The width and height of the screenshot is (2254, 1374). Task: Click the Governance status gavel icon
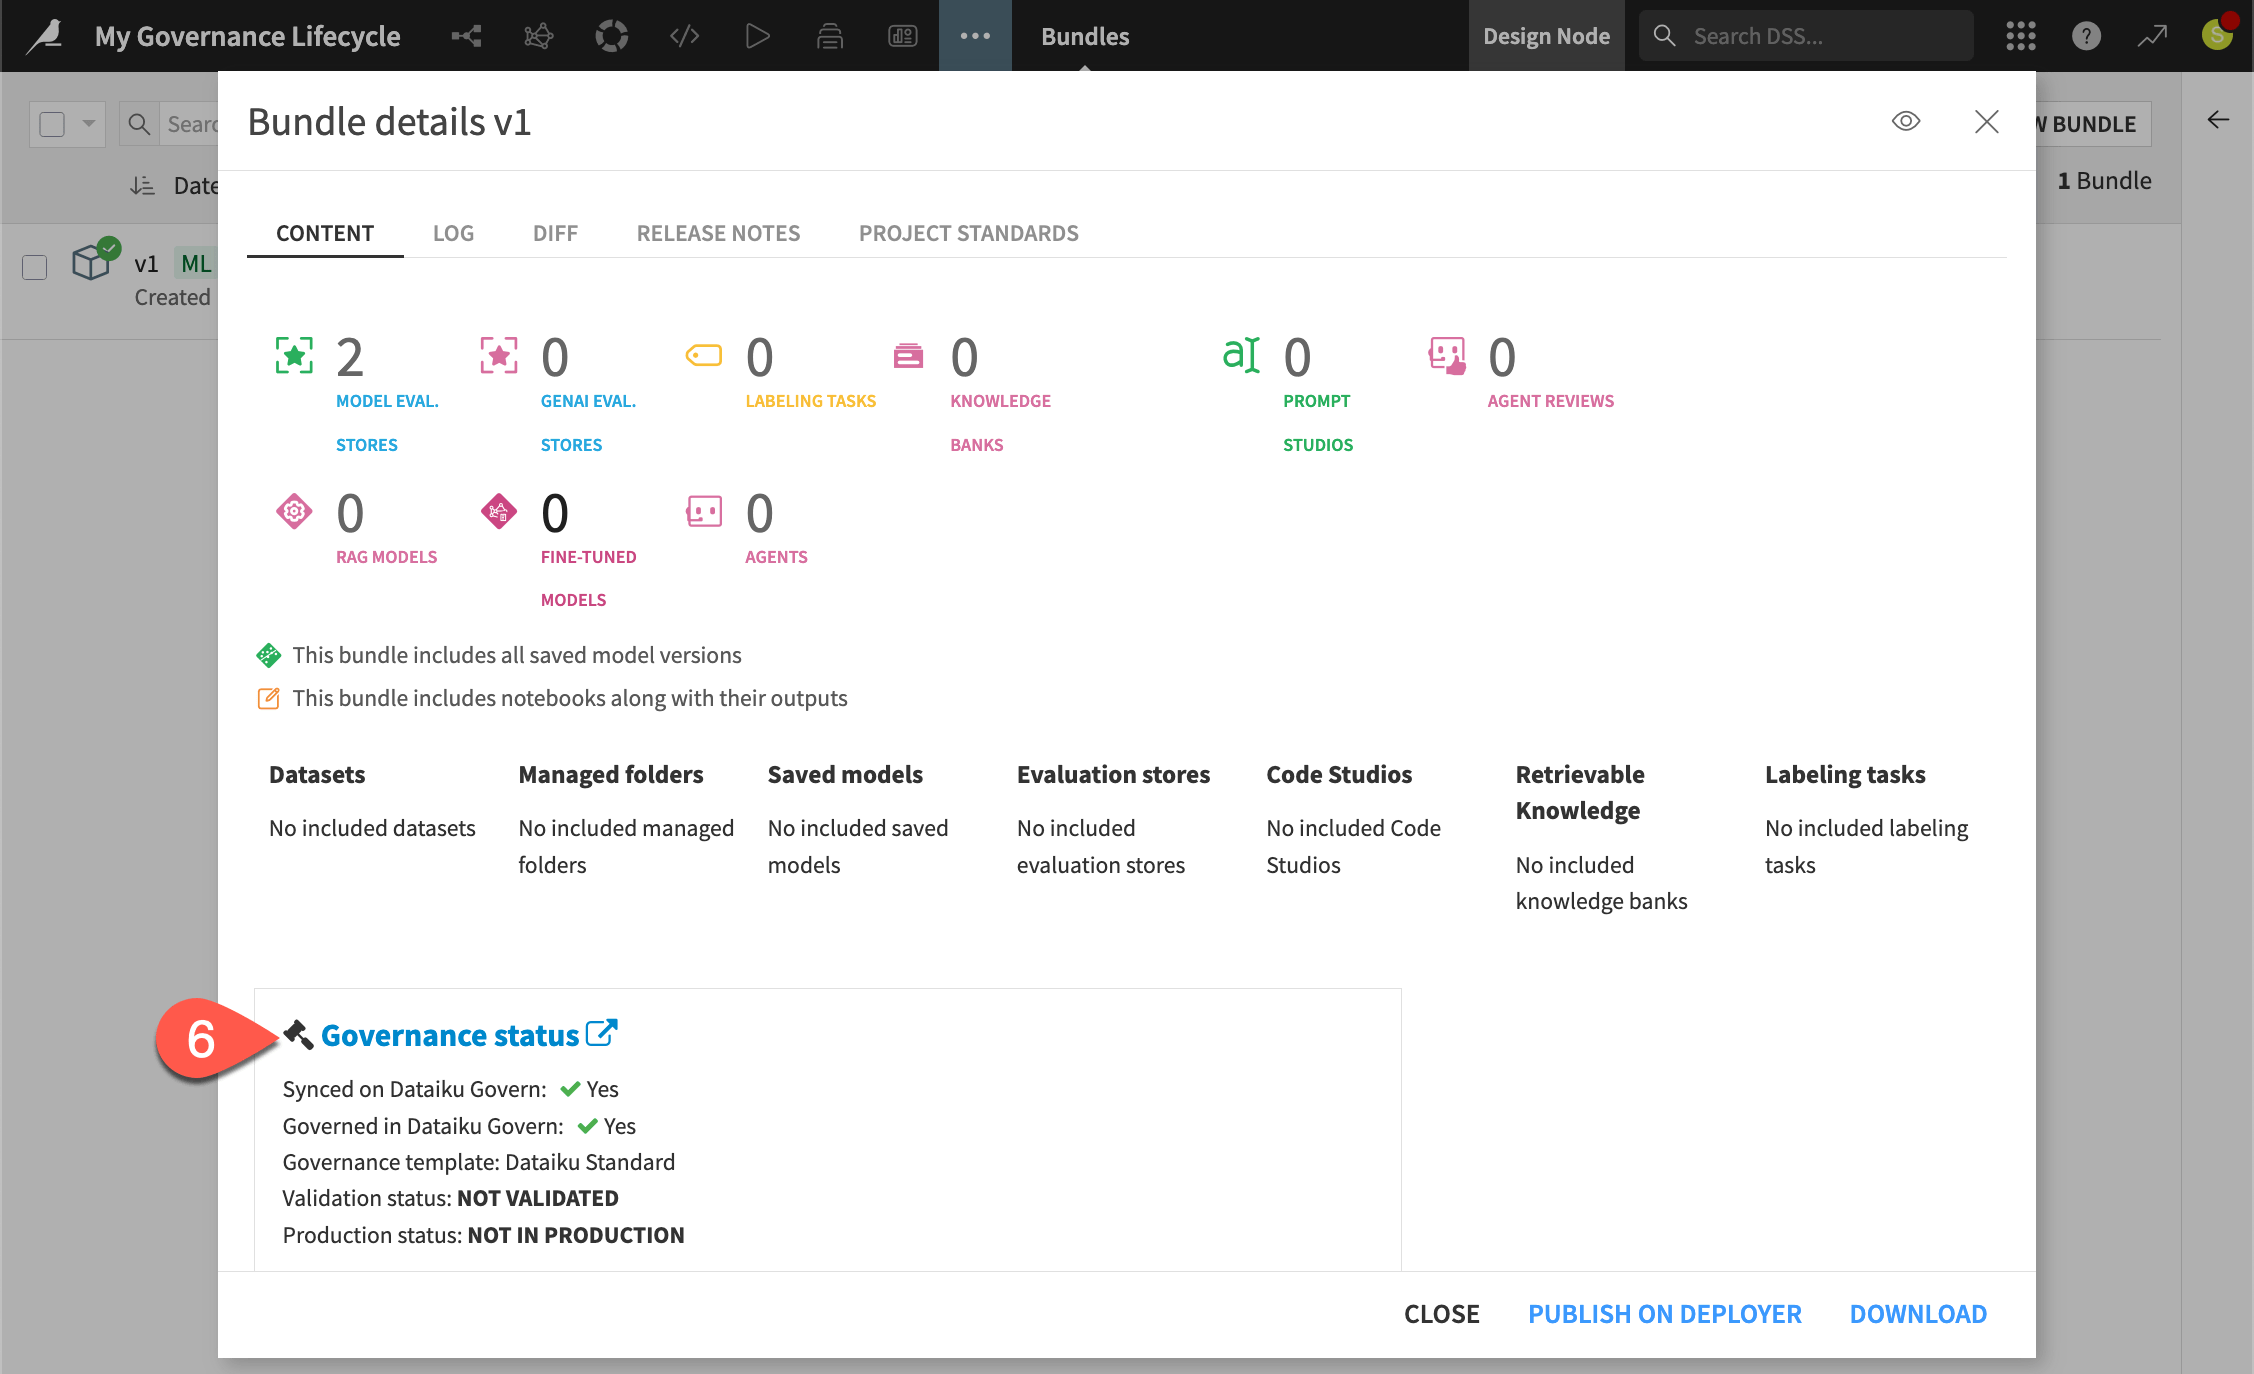click(297, 1035)
